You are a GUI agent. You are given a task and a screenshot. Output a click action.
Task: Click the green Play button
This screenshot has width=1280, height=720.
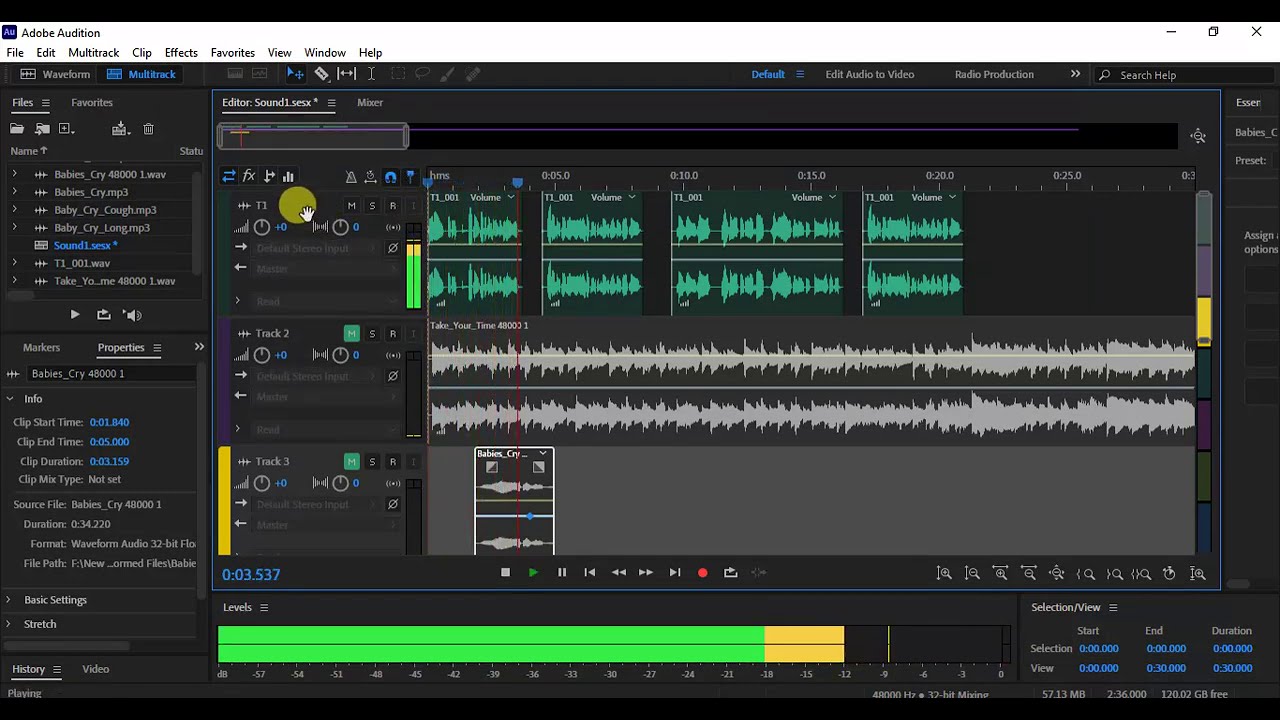coord(533,573)
